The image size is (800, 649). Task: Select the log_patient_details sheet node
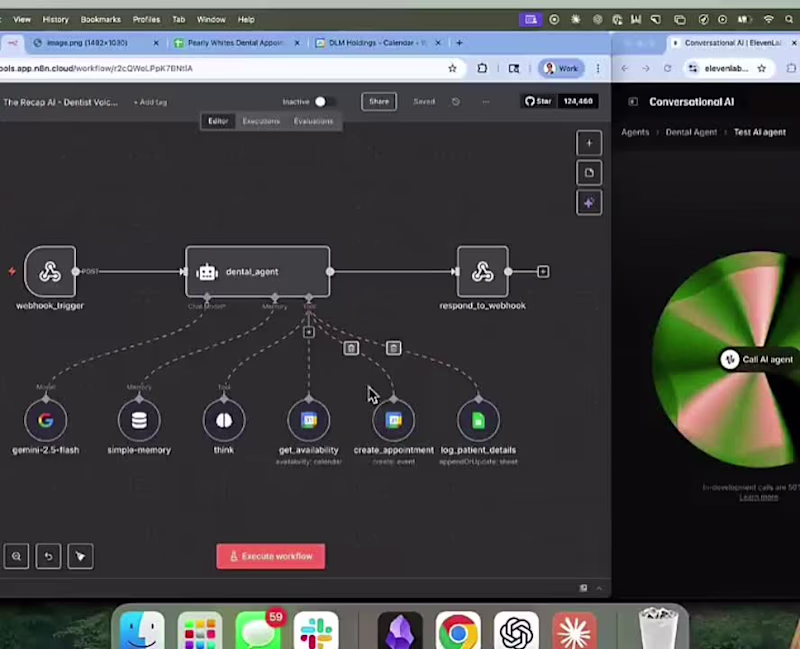click(x=478, y=420)
